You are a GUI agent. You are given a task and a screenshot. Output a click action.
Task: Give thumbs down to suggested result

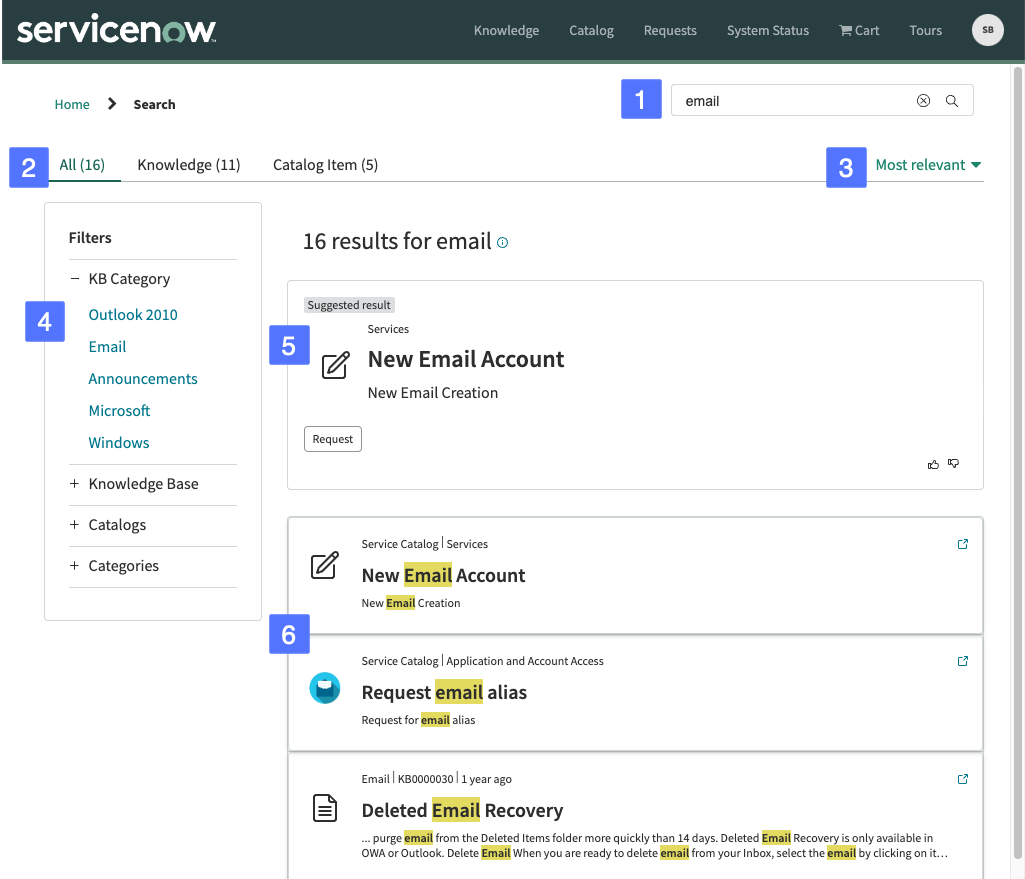coord(954,463)
